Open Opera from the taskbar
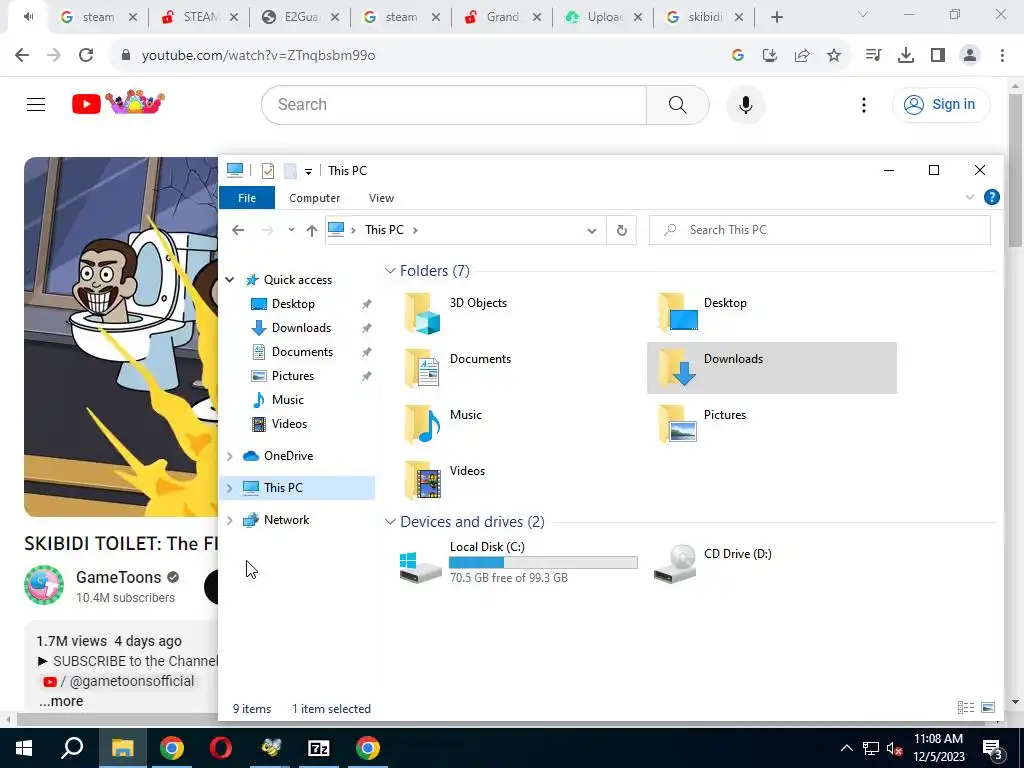 click(x=221, y=748)
